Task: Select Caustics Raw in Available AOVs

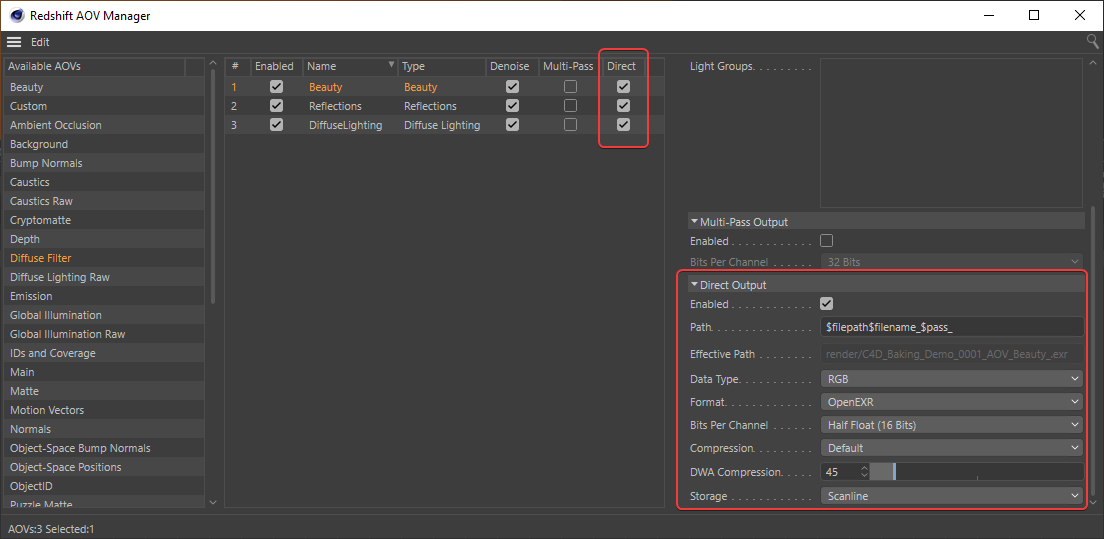Action: pyautogui.click(x=104, y=201)
